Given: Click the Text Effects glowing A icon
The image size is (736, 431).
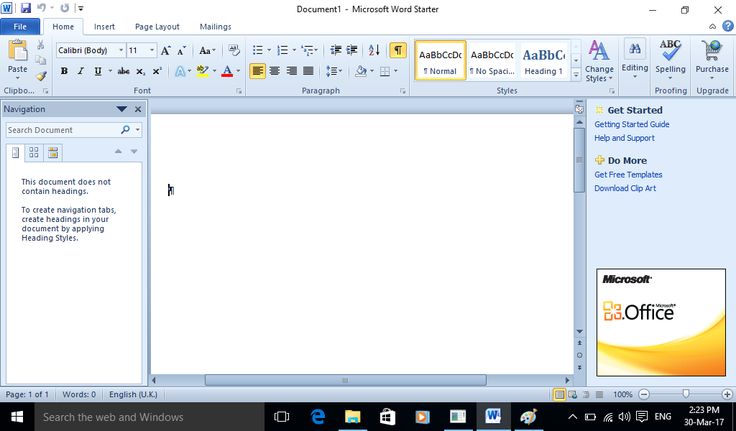Looking at the screenshot, I should tap(180, 71).
